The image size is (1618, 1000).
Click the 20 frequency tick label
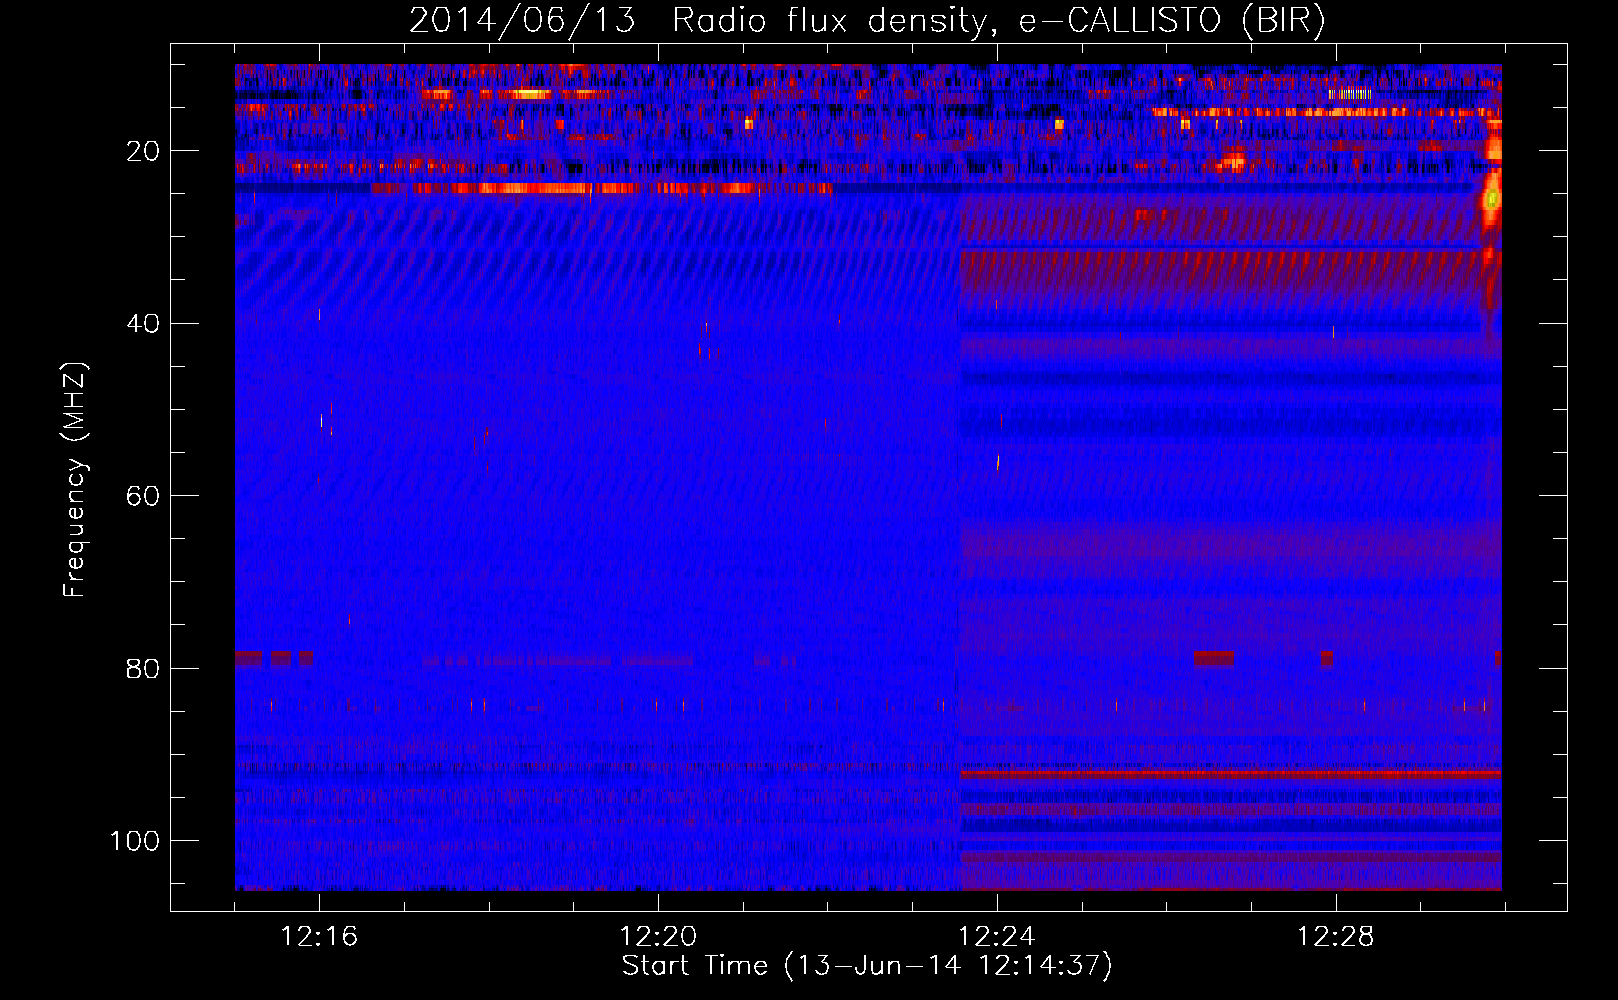[143, 151]
